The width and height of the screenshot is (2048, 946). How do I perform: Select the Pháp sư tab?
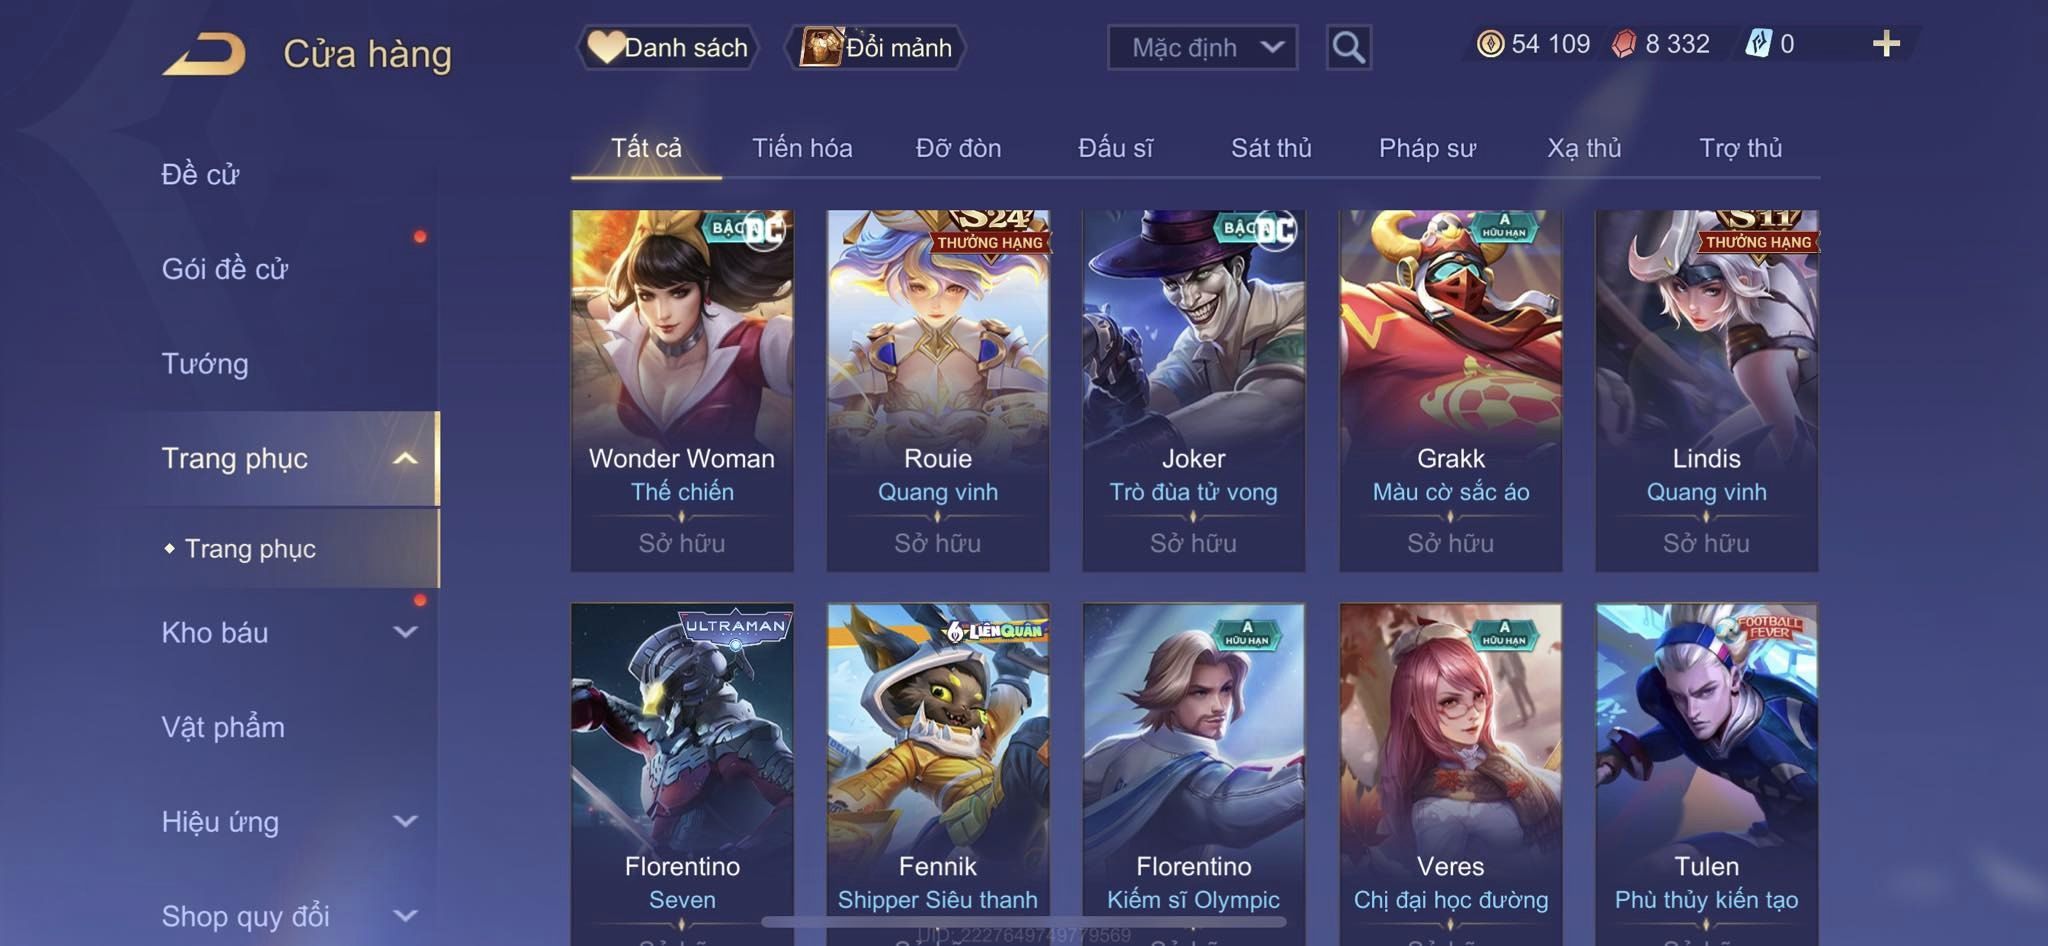click(1427, 148)
